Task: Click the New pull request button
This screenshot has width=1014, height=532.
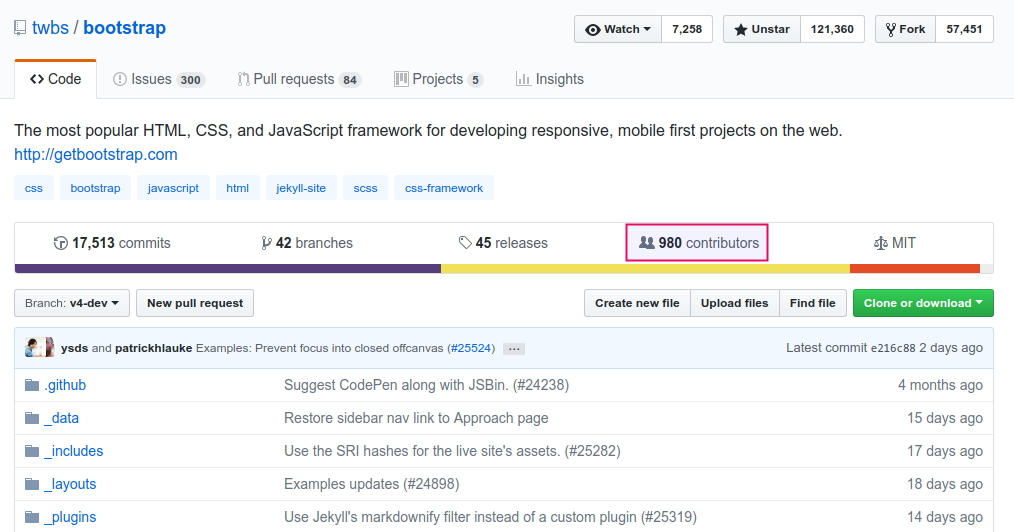Action: pos(195,303)
